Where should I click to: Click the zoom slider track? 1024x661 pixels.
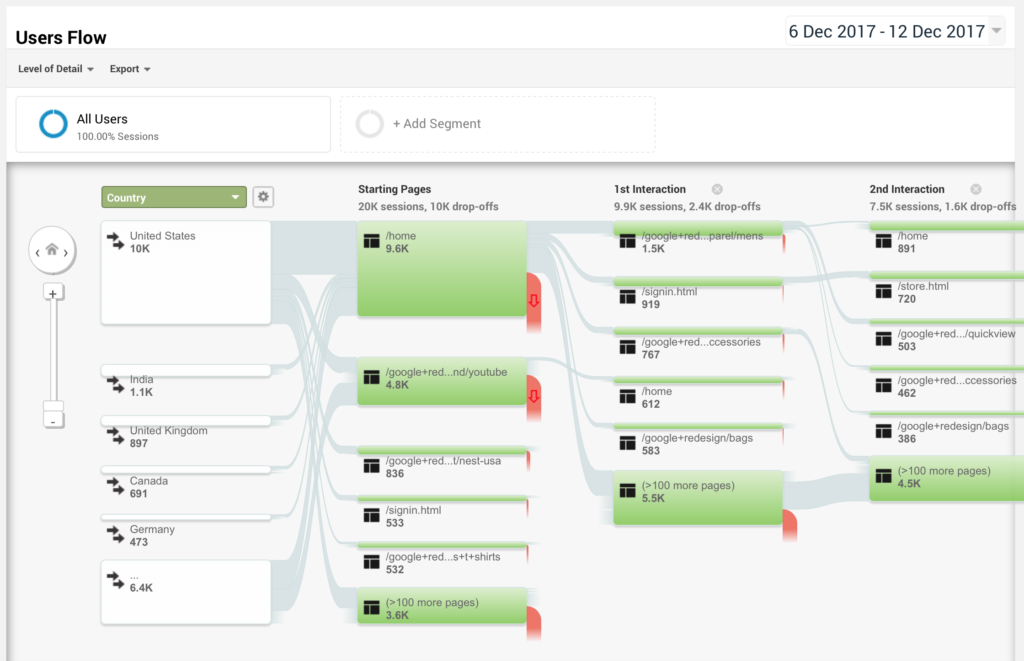(x=53, y=350)
